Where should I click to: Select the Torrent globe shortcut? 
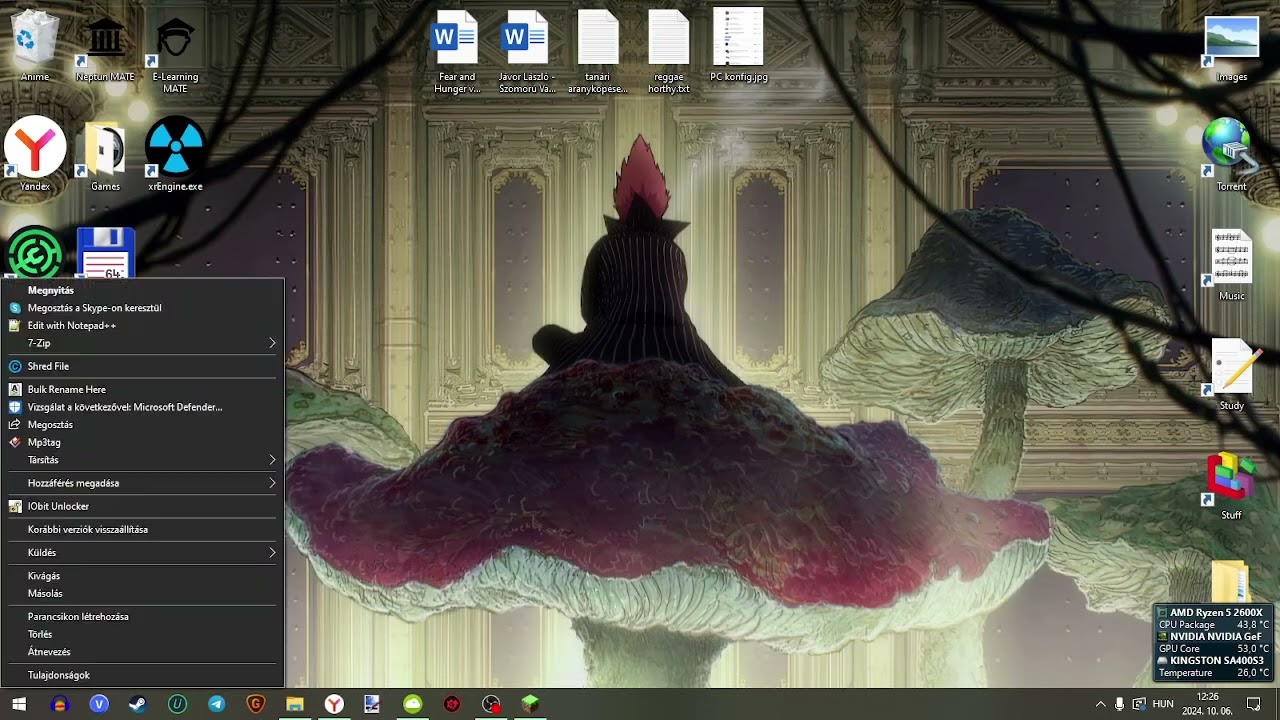[1231, 155]
